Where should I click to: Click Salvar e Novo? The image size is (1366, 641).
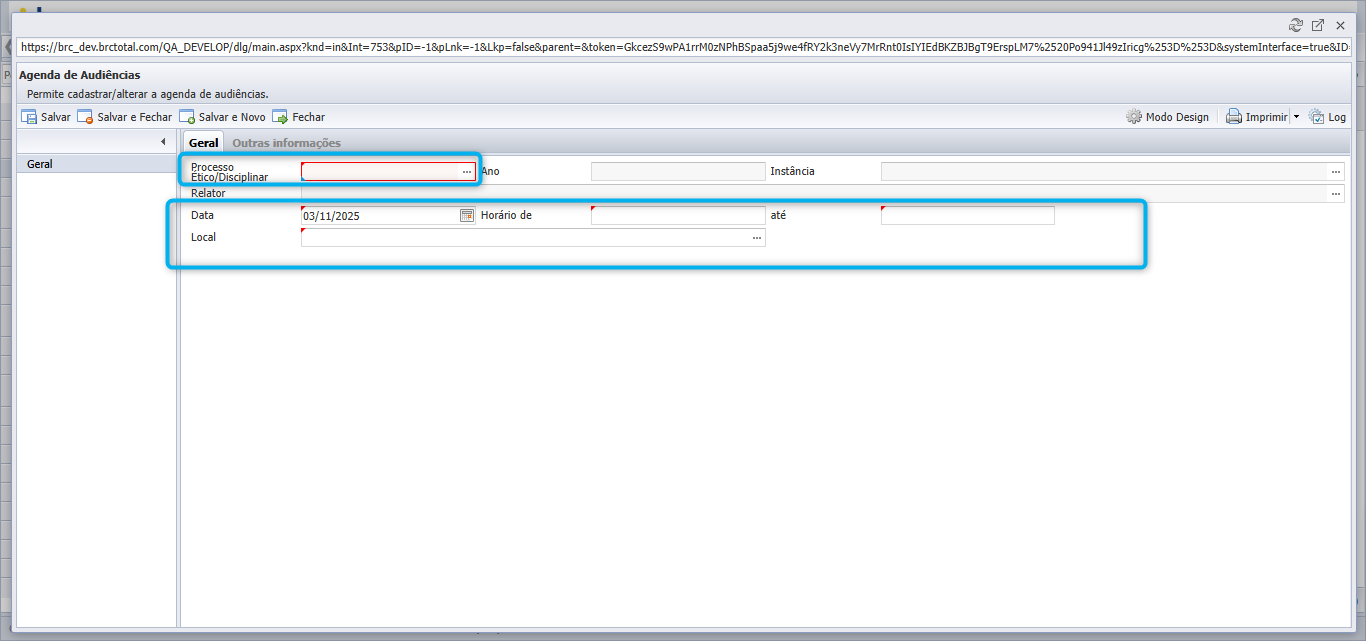coord(222,117)
